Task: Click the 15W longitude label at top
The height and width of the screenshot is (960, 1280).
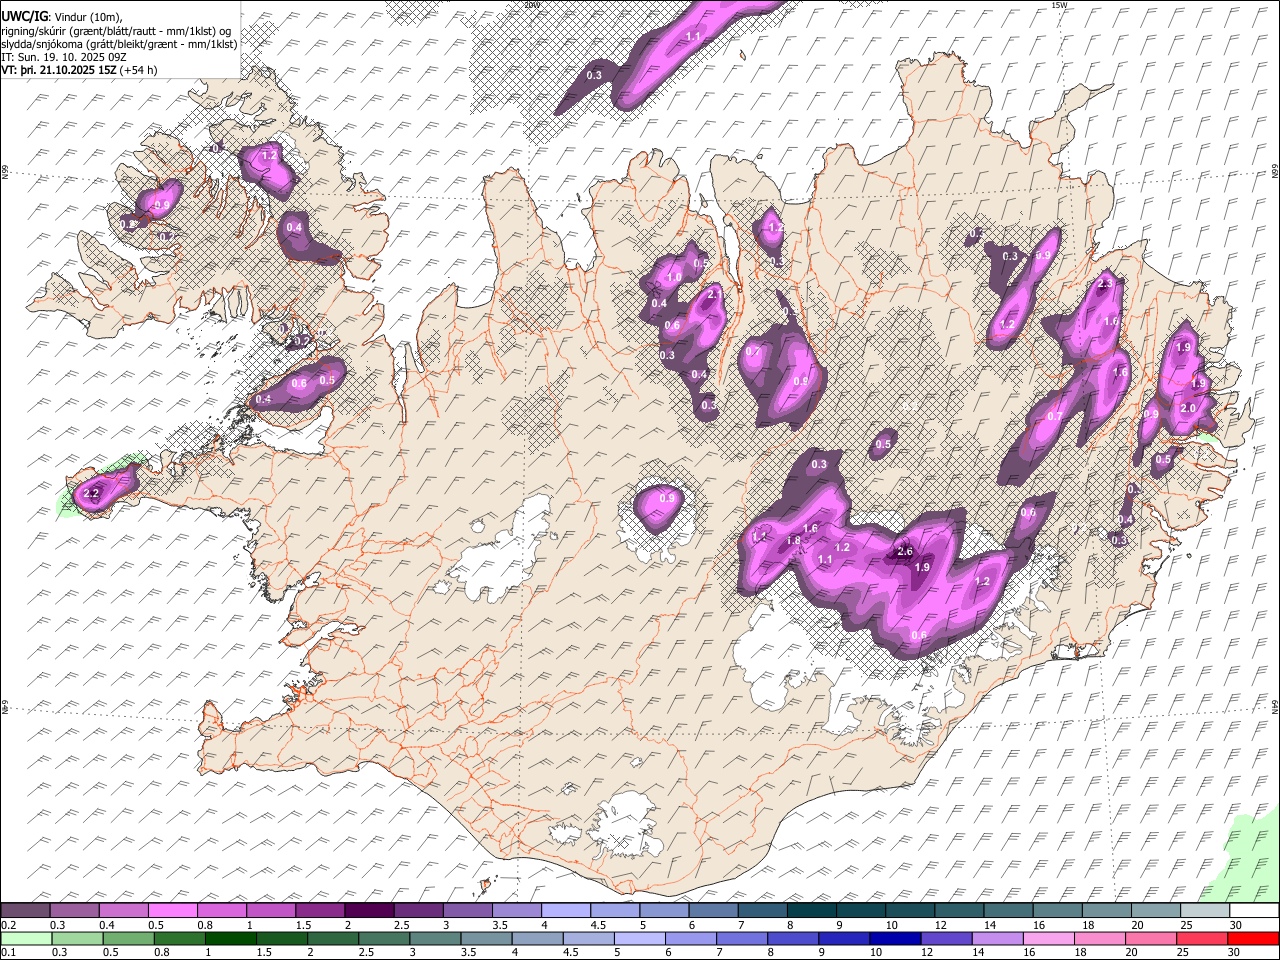Action: click(1060, 4)
